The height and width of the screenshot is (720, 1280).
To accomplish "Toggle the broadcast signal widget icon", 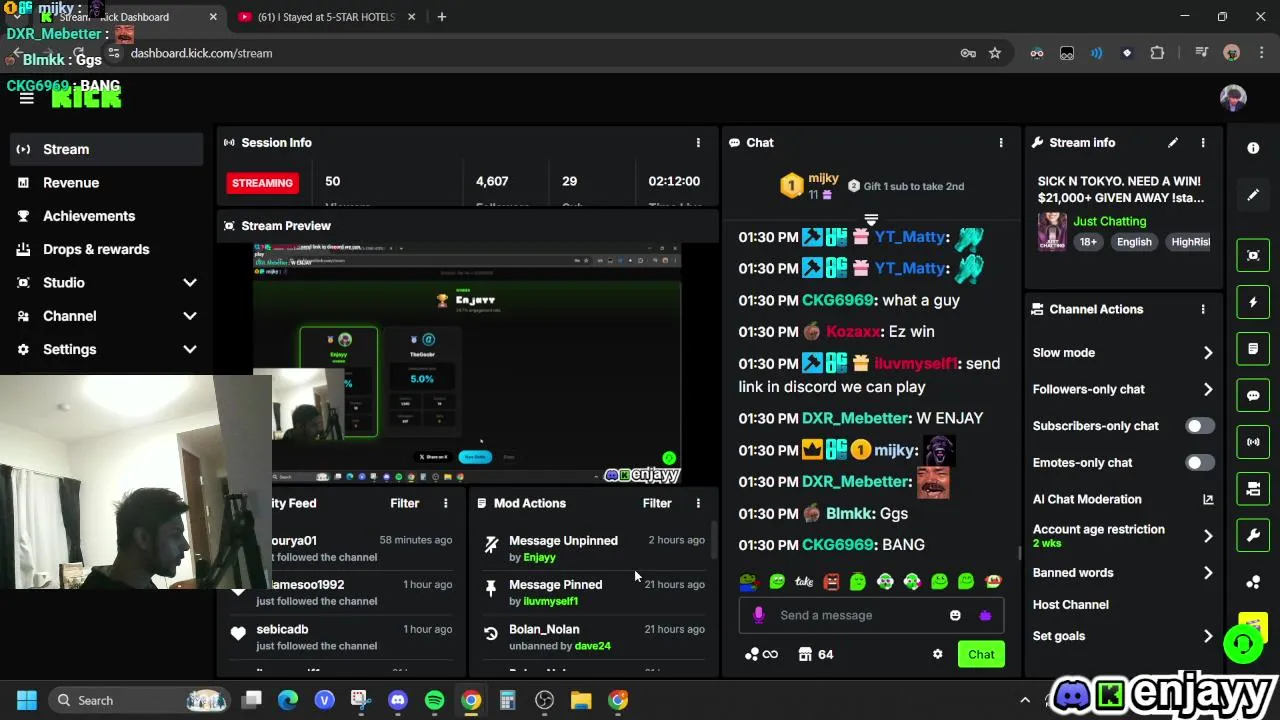I will (1253, 442).
